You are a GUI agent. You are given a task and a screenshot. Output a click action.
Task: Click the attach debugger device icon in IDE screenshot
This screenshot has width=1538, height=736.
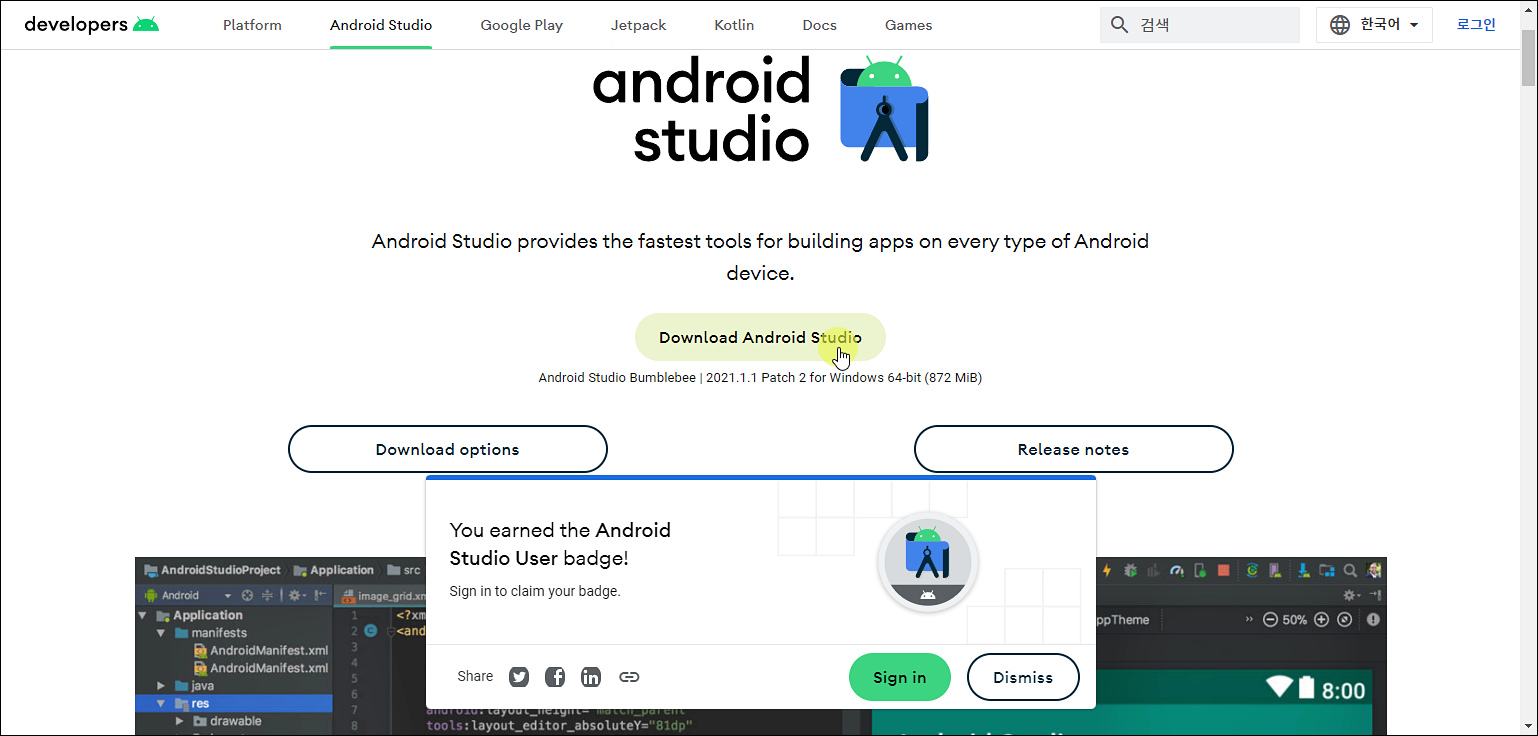[1200, 570]
